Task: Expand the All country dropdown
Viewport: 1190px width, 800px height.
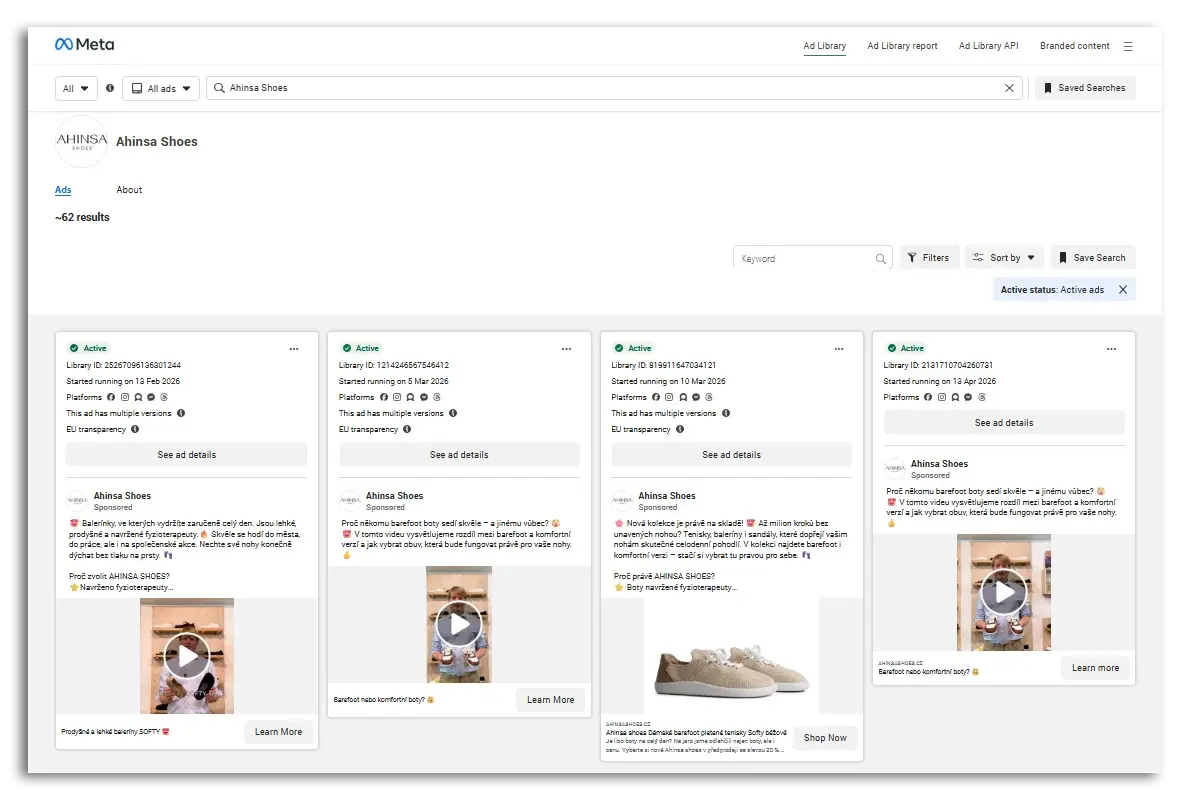Action: point(76,88)
